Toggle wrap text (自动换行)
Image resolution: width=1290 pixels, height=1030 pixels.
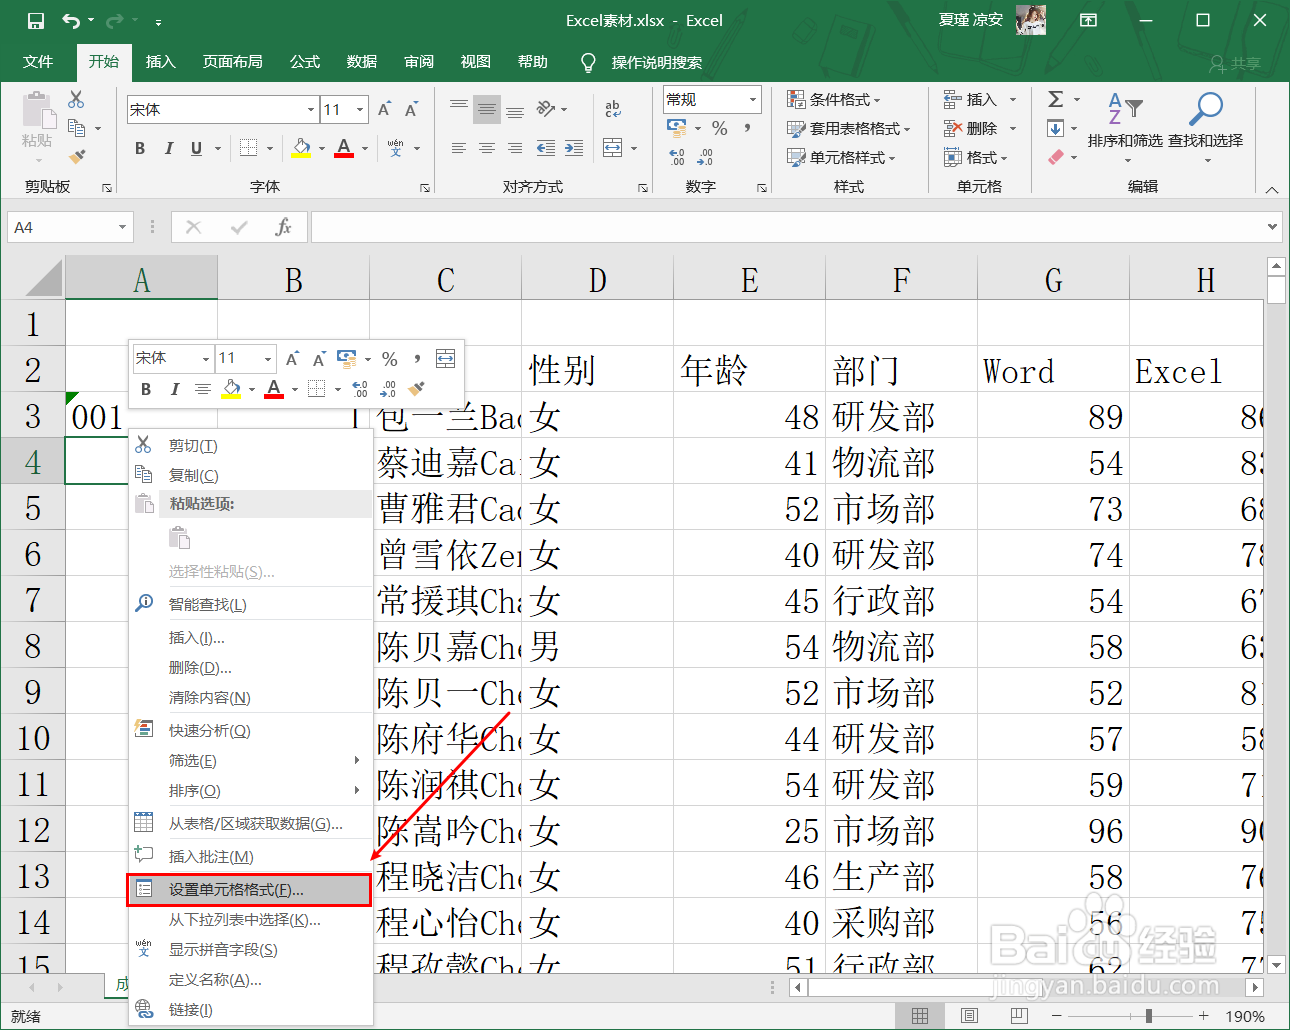(x=613, y=110)
